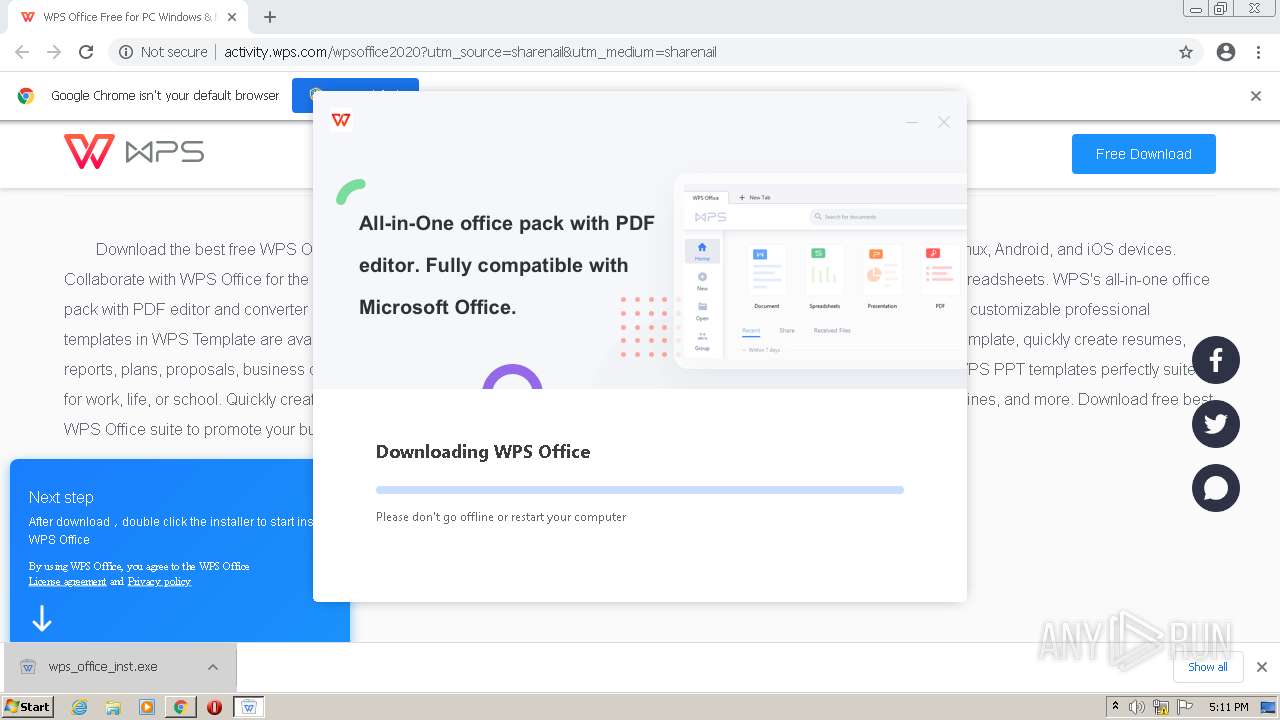Open Windows Start menu
This screenshot has width=1280, height=720.
click(27, 706)
